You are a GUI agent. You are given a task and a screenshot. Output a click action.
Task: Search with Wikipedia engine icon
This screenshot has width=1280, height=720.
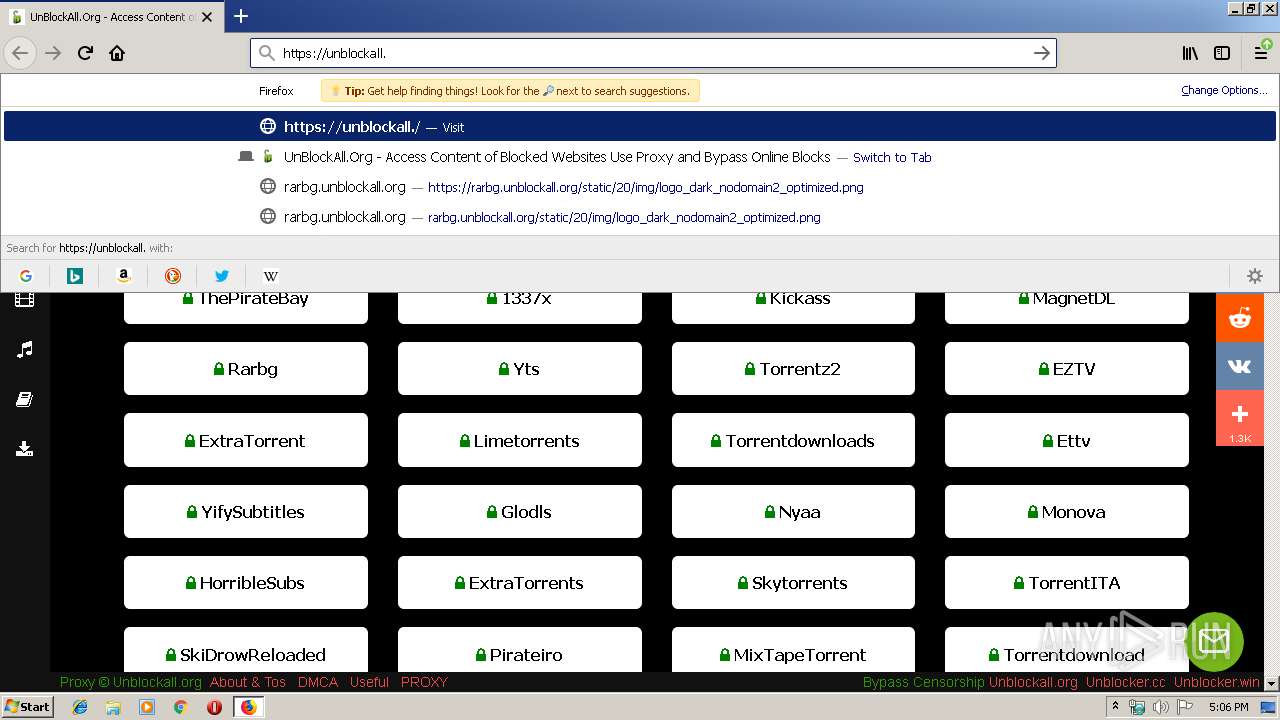tap(270, 276)
